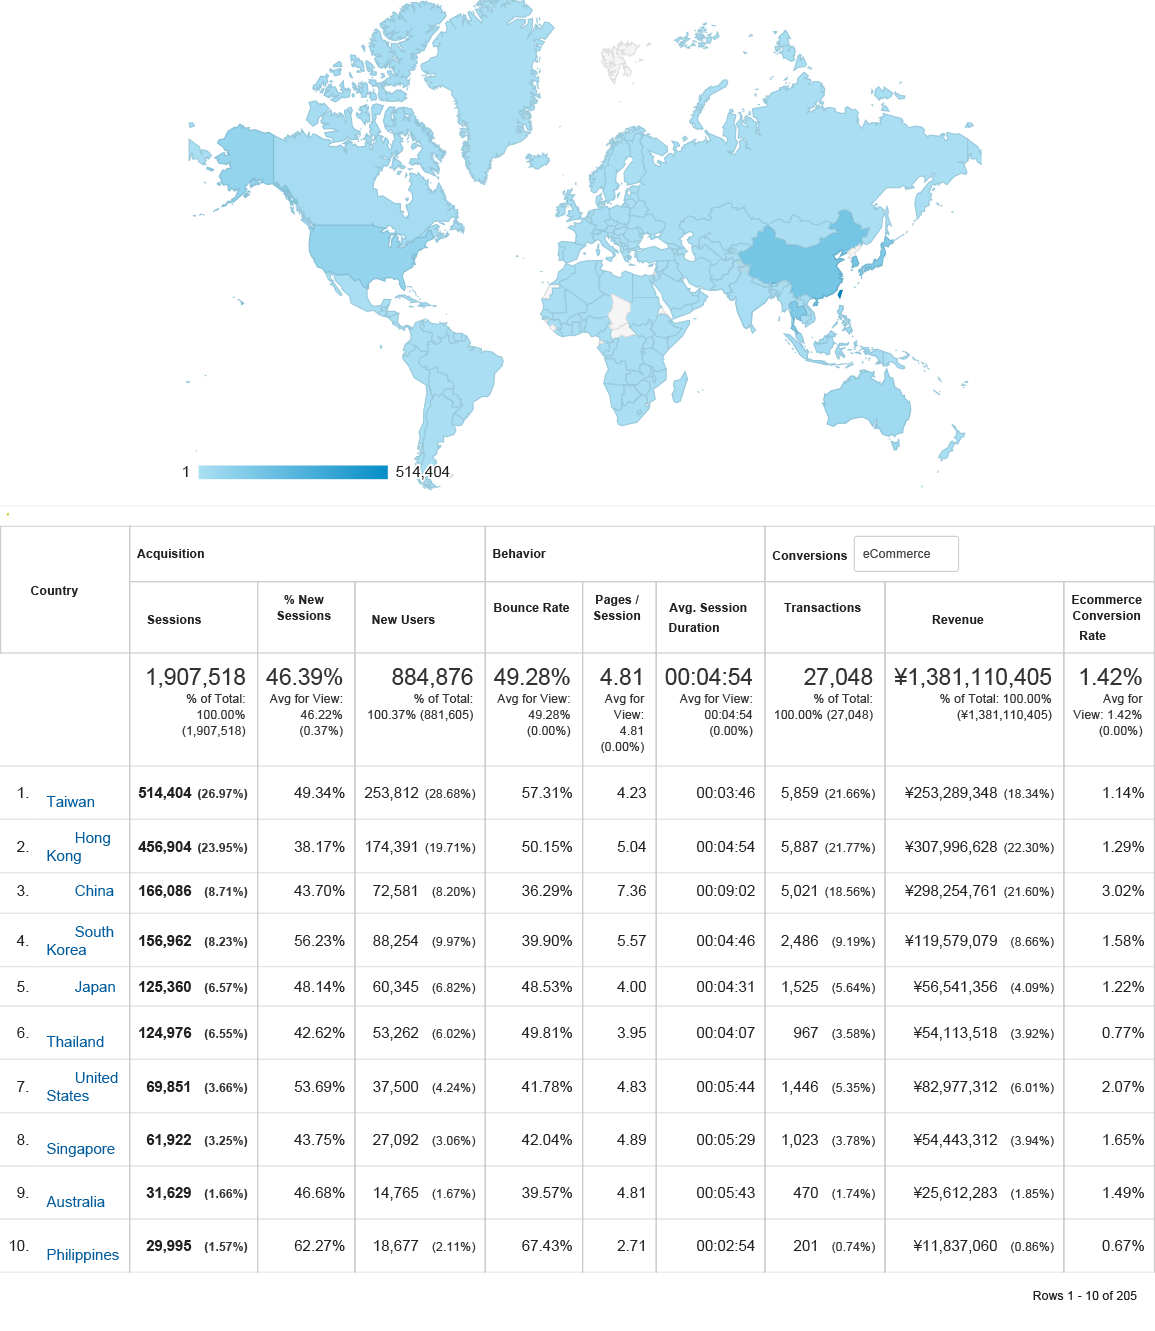Sort by Pages / Session column header
The image size is (1155, 1331).
coord(617,608)
